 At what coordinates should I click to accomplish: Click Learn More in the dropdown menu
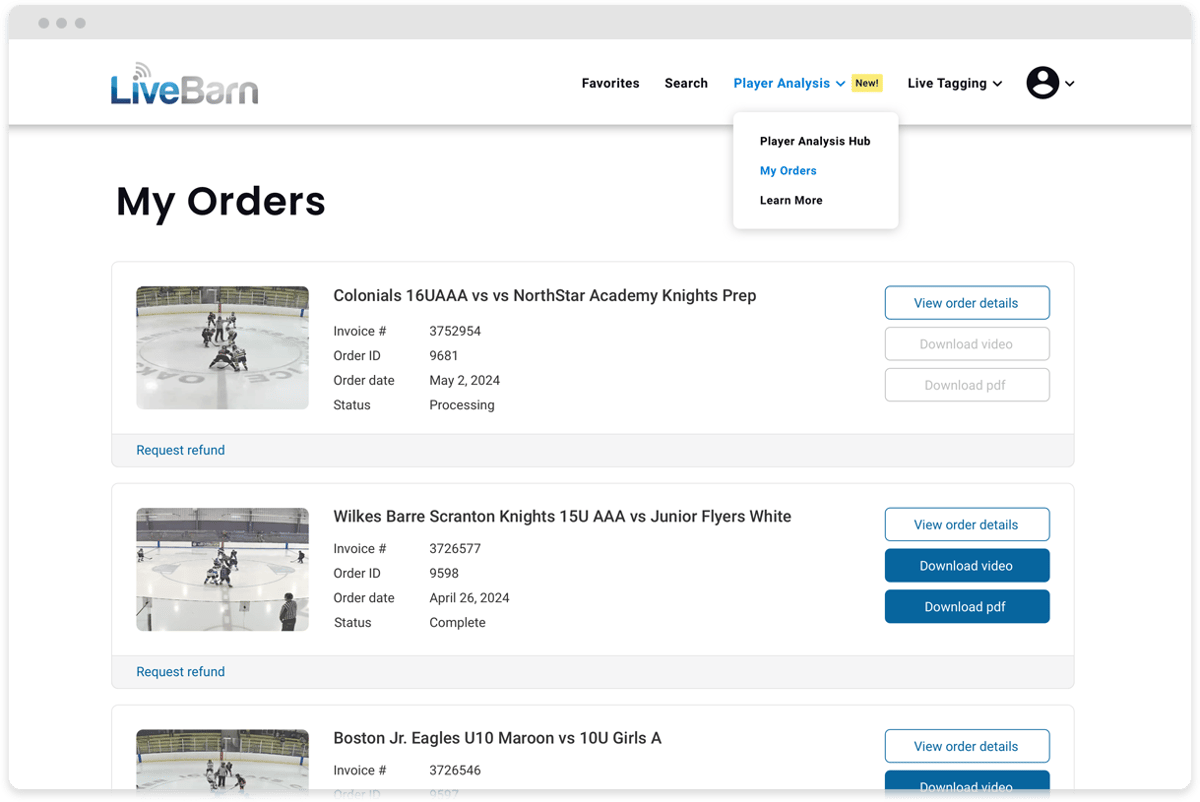point(790,200)
